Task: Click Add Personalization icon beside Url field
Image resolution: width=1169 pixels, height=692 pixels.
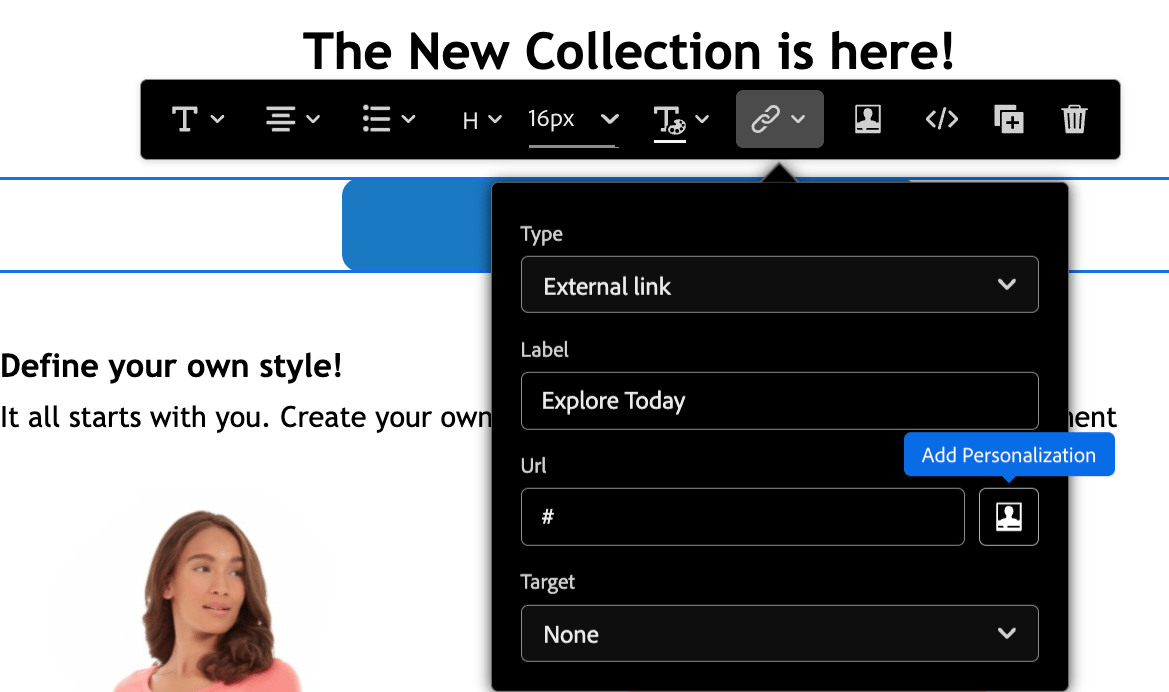Action: coord(1008,516)
